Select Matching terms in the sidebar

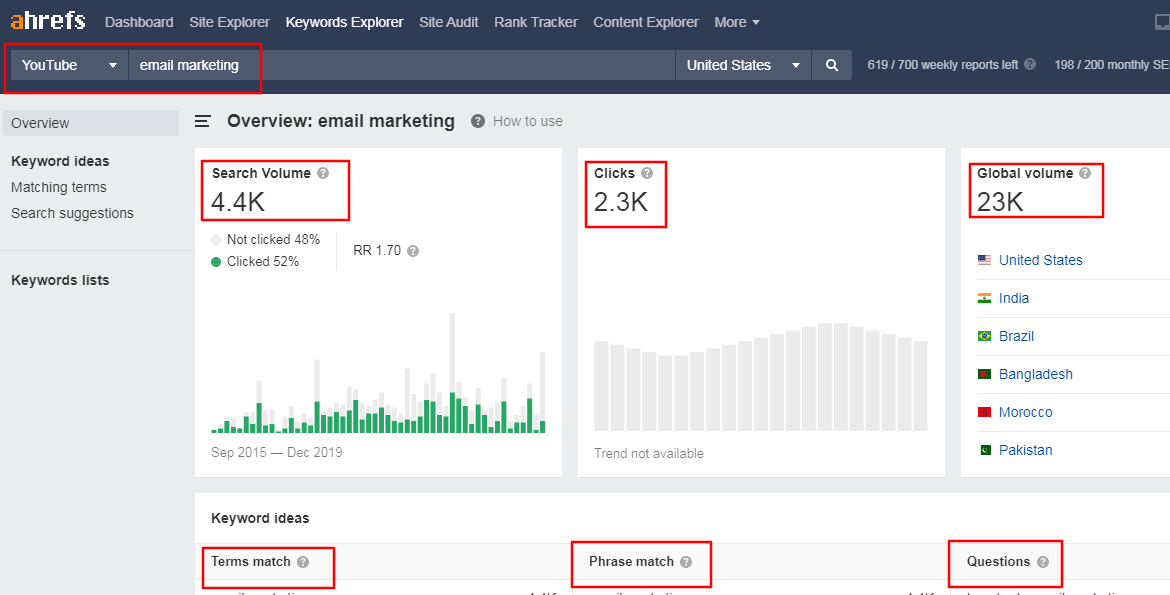point(58,186)
